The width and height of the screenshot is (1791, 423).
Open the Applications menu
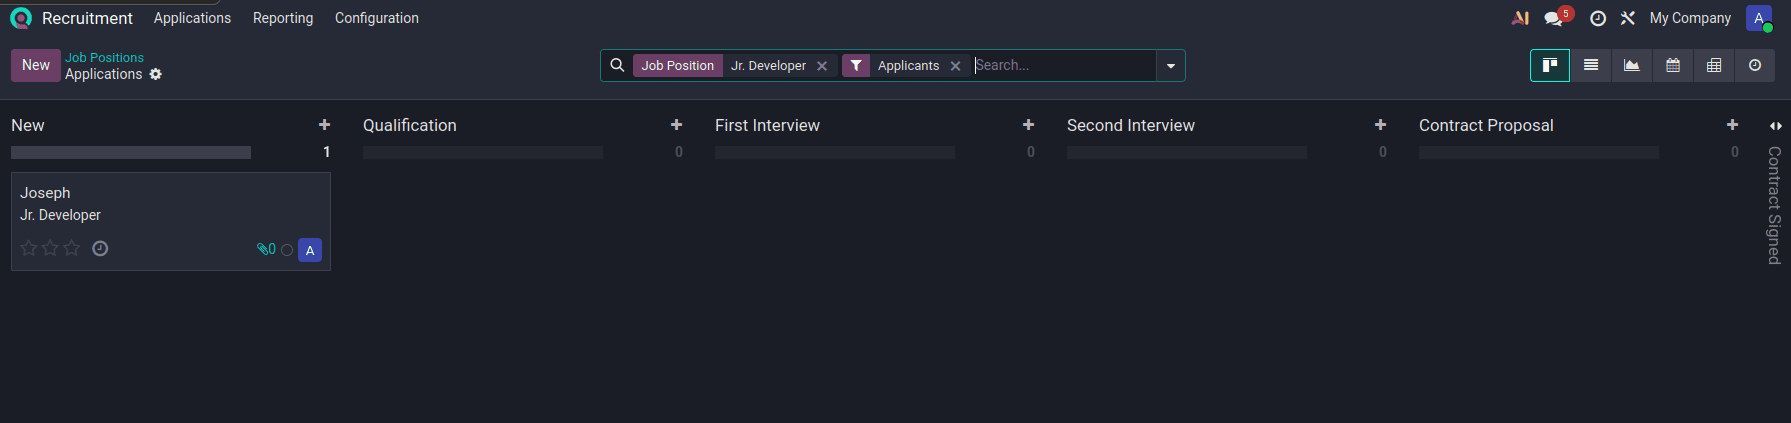coord(192,18)
